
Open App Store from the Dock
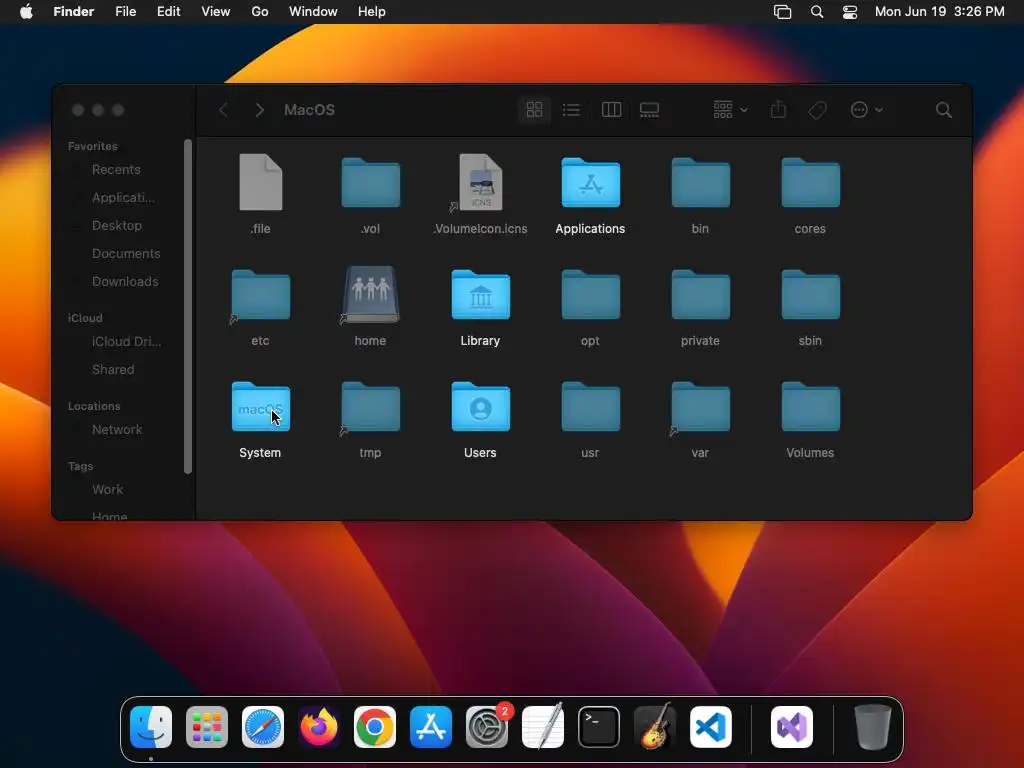pos(431,727)
